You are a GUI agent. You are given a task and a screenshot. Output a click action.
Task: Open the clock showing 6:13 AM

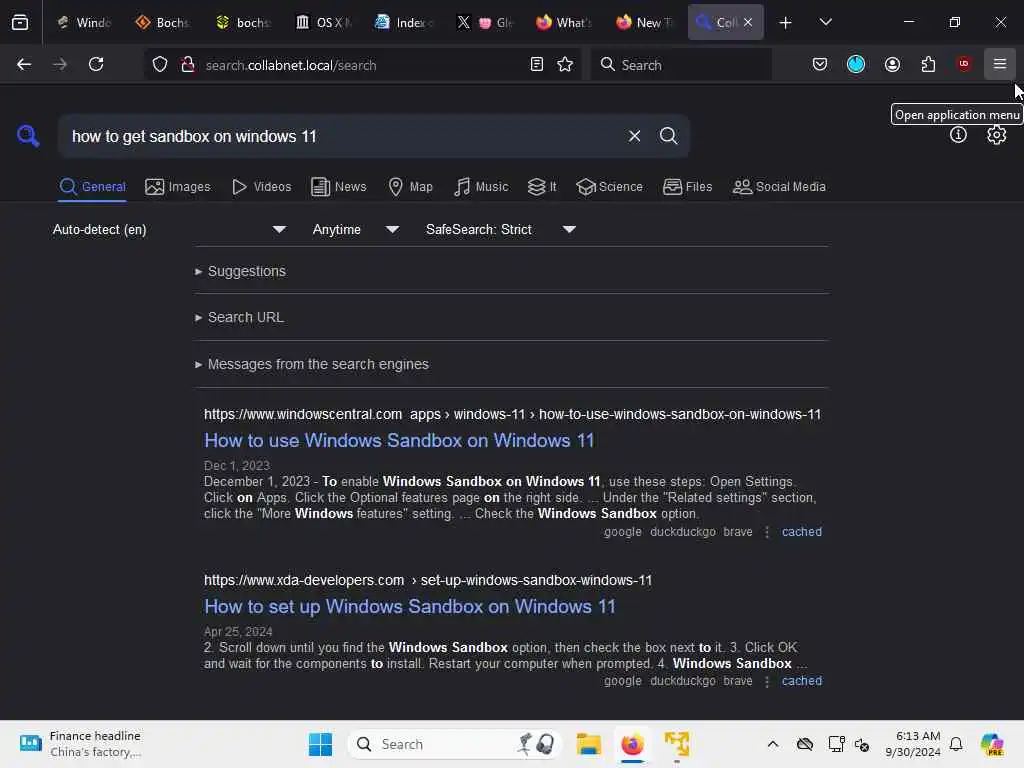click(x=912, y=744)
